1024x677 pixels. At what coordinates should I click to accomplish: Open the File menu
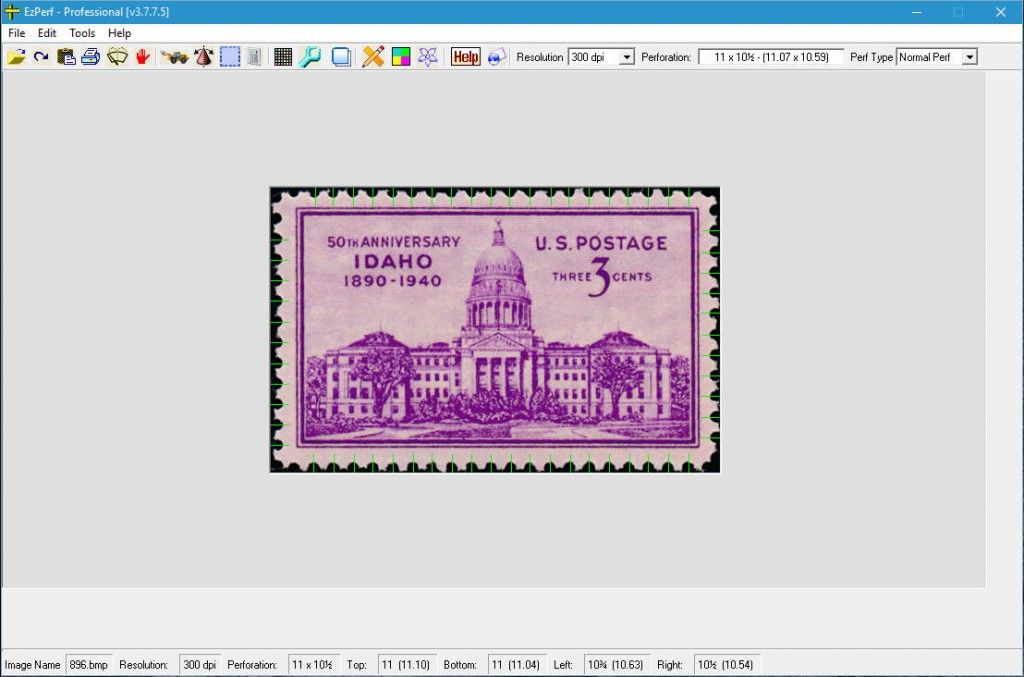click(x=16, y=33)
